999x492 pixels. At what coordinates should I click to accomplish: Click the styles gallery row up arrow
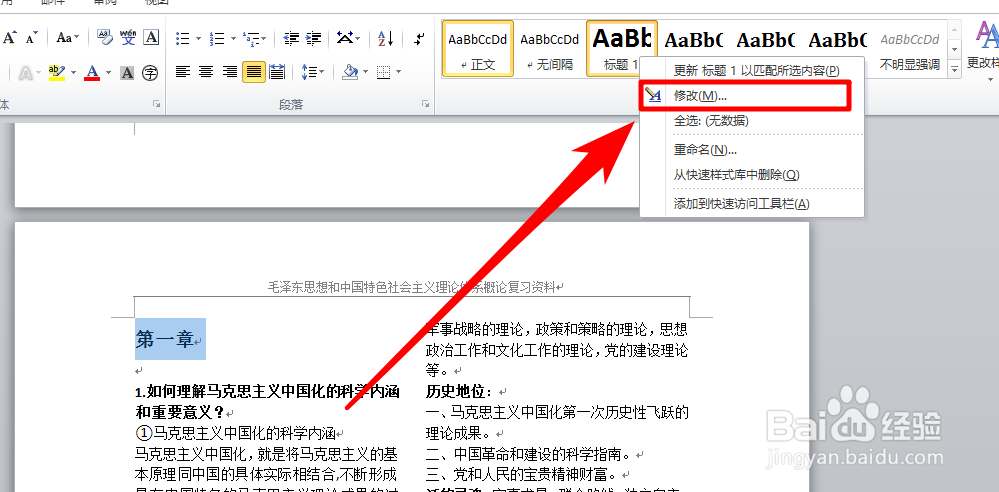pyautogui.click(x=954, y=29)
